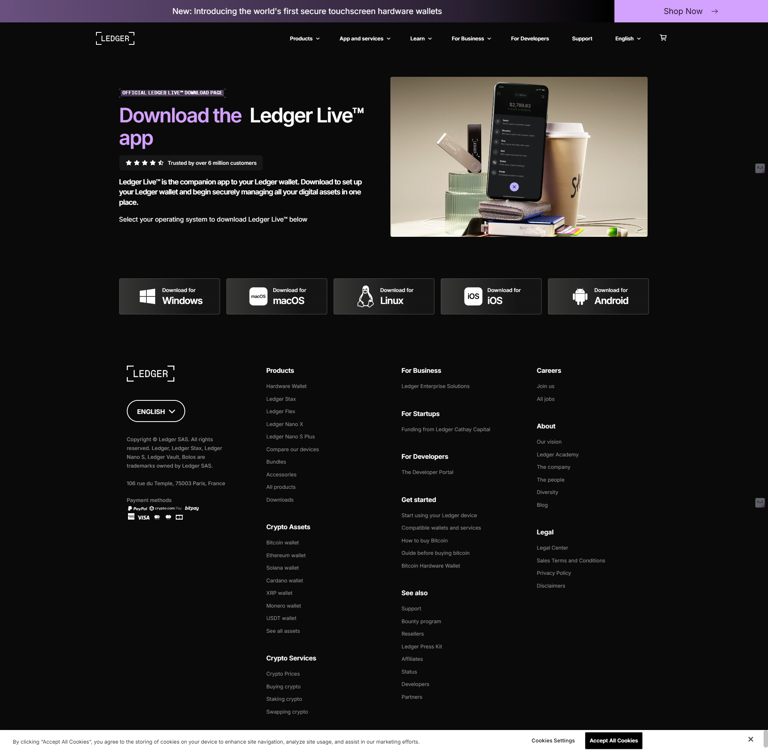Click the Ledger logo in footer

point(150,373)
